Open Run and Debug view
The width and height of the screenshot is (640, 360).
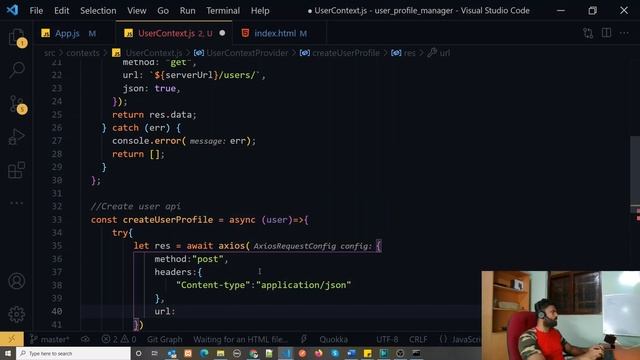[x=17, y=137]
